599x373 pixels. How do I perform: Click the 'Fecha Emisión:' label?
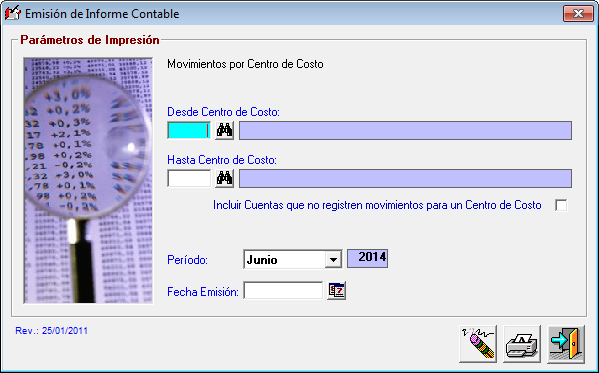pos(203,292)
